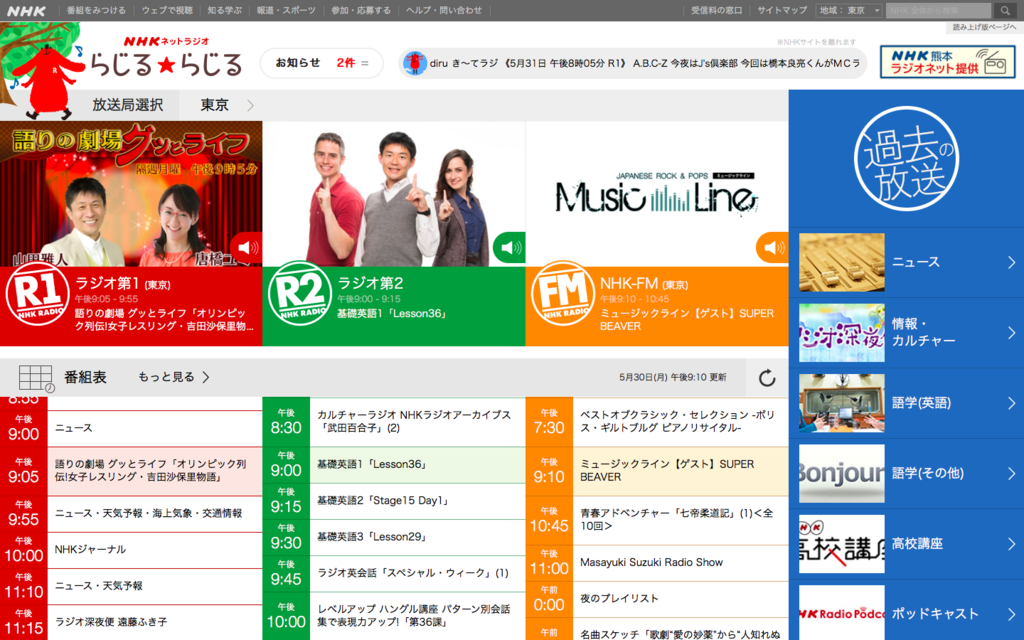Viewport: 1024px width, 640px height.
Task: Click 受信料の窓口 link
Action: pyautogui.click(x=717, y=10)
